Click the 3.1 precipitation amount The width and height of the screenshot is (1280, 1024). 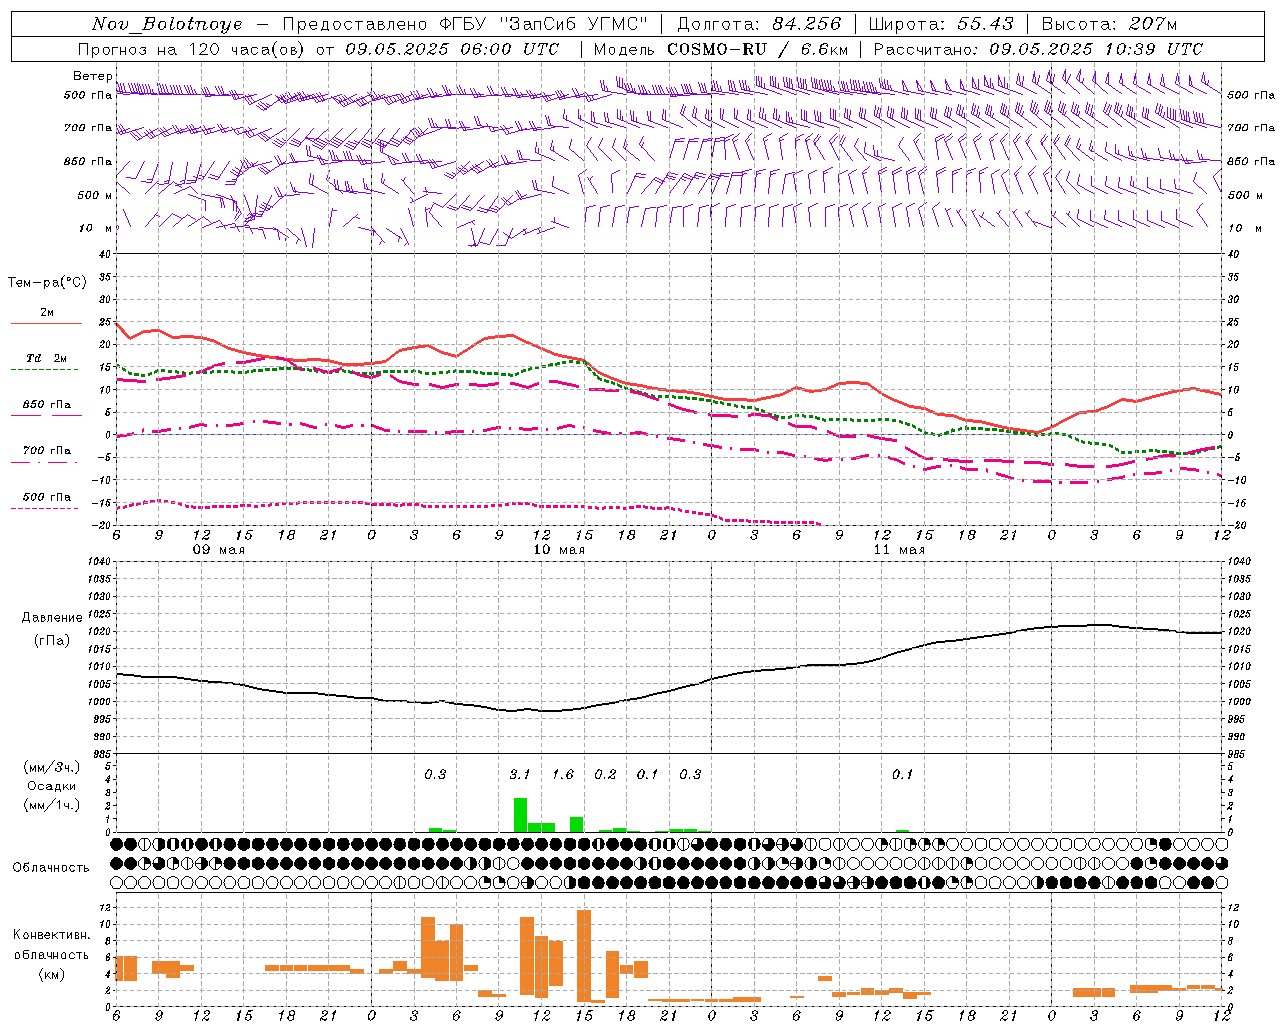[x=520, y=775]
